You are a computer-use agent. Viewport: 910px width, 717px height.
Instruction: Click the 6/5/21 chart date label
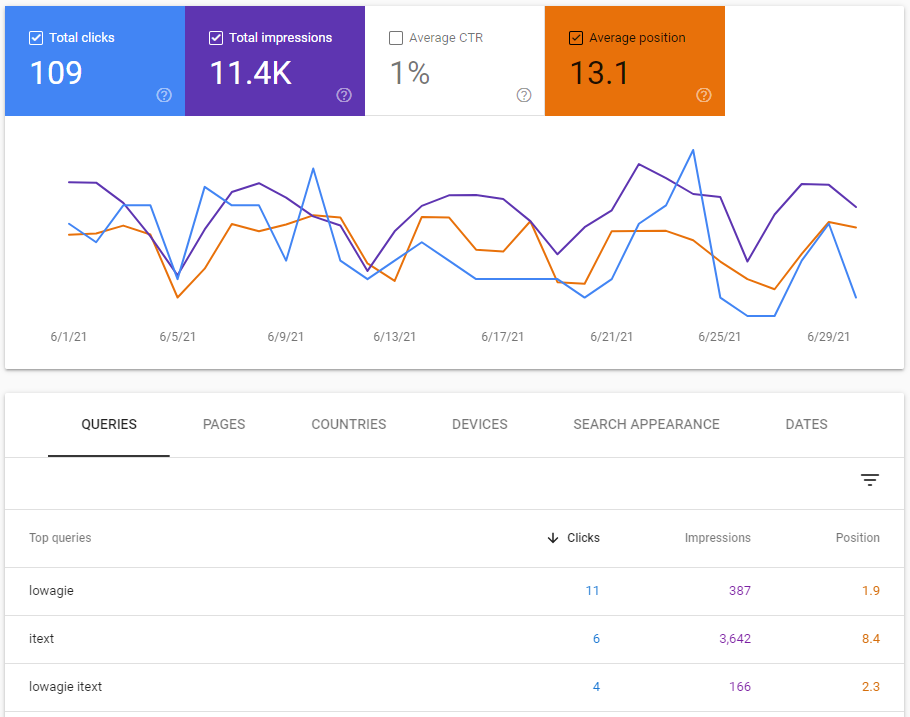tap(178, 337)
